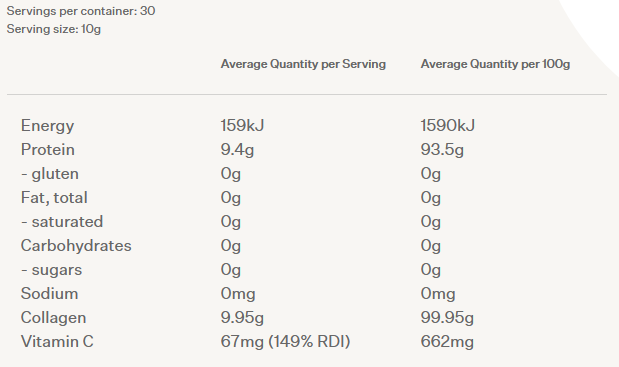This screenshot has width=619, height=367.
Task: Click the Fat, total row label
Action: tap(54, 198)
